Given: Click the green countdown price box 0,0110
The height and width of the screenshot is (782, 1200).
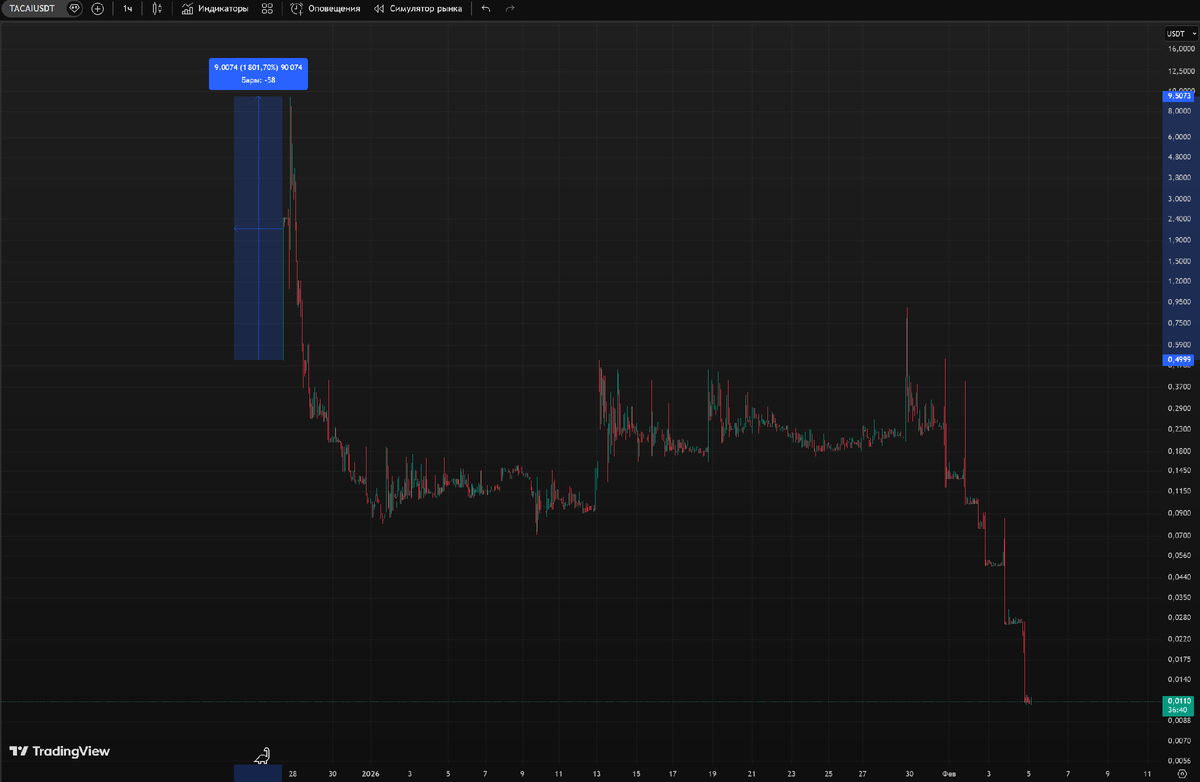Looking at the screenshot, I should [1179, 705].
